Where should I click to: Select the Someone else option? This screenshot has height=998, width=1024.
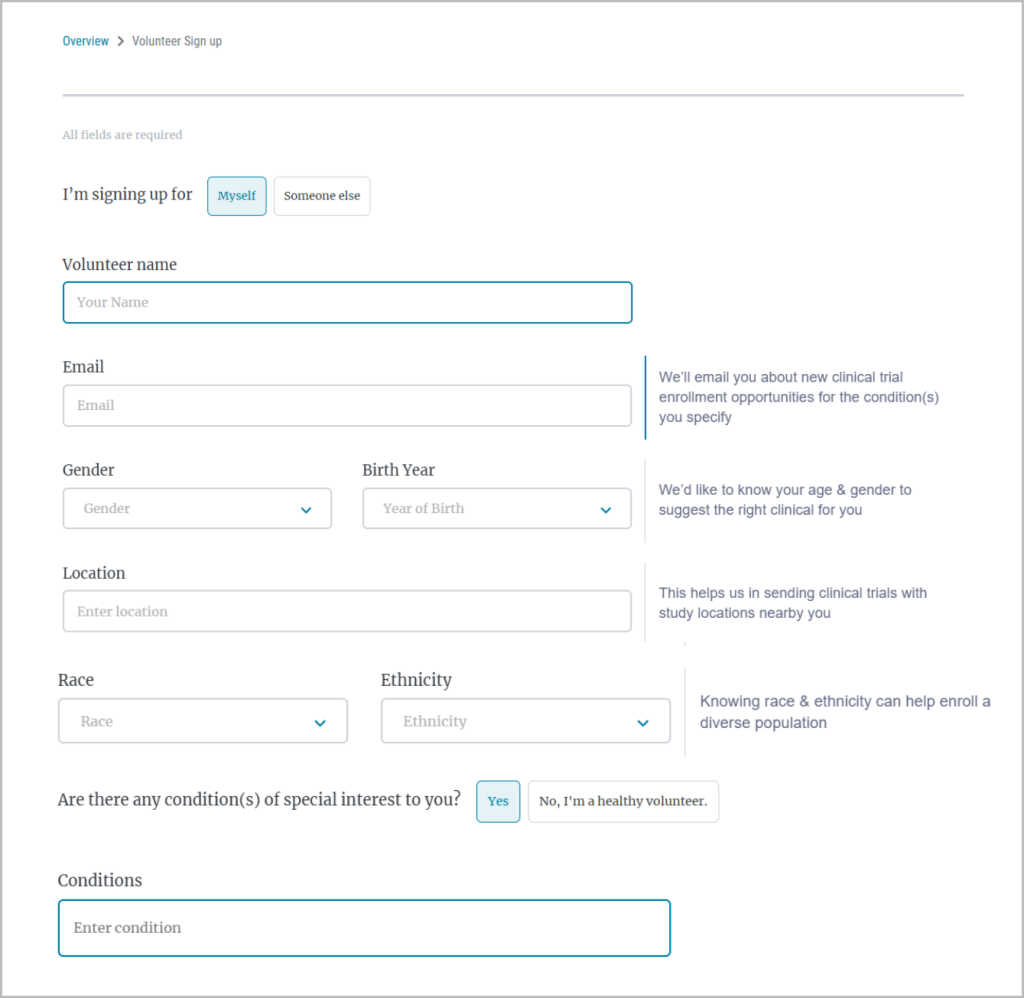coord(322,196)
